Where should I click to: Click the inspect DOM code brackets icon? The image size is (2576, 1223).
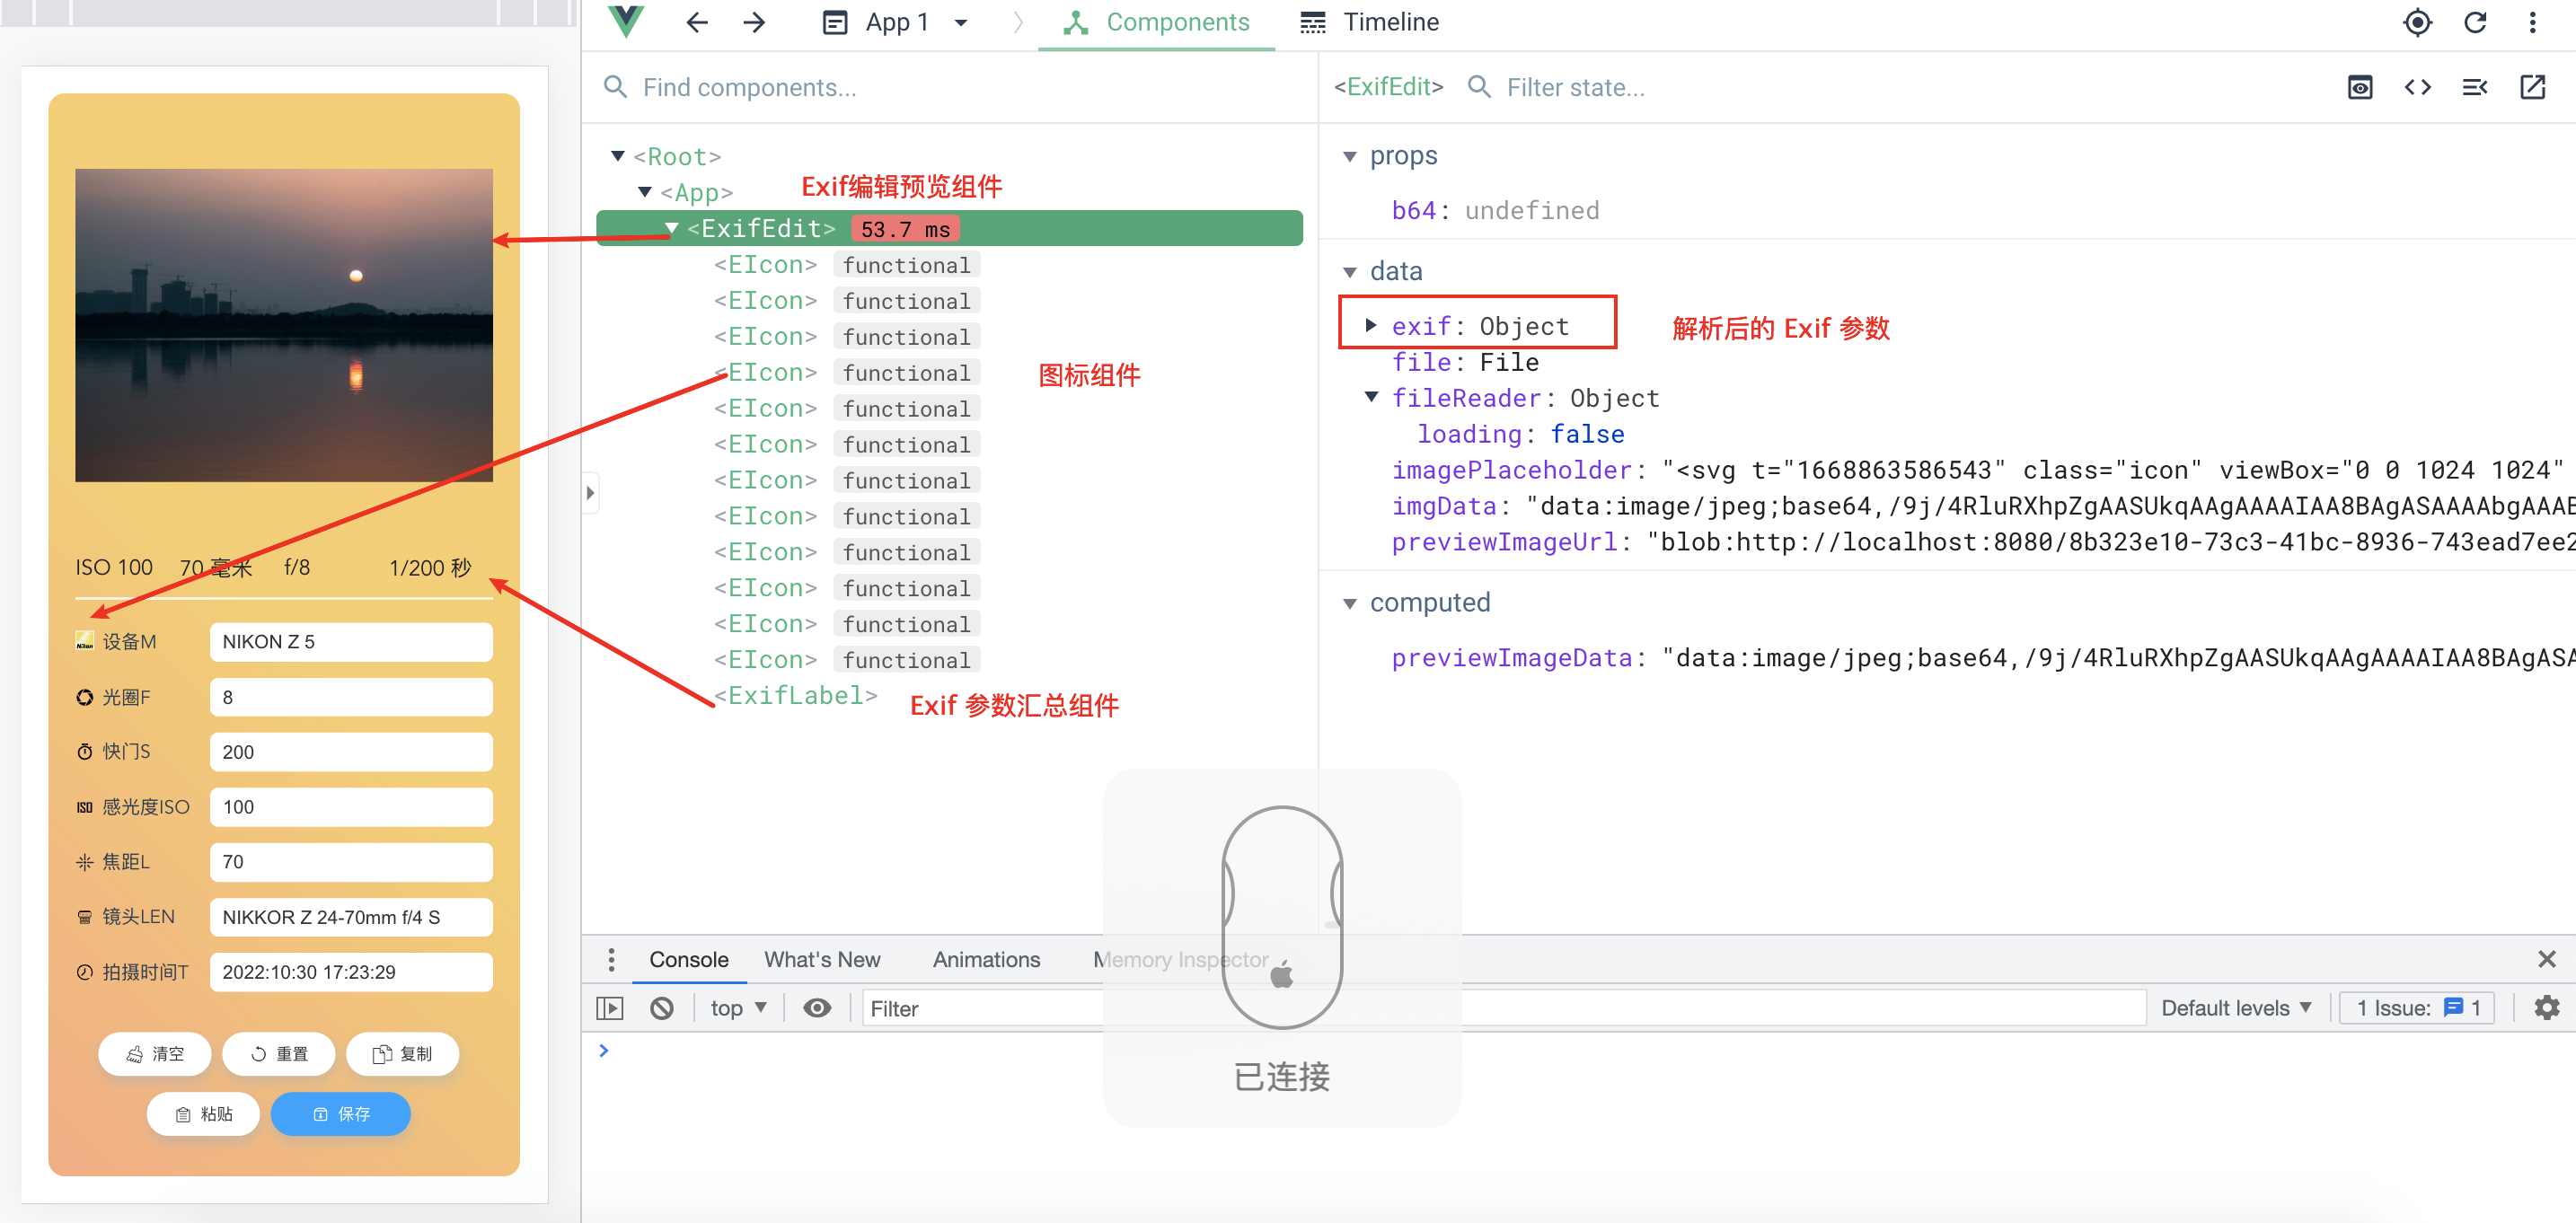click(2418, 87)
